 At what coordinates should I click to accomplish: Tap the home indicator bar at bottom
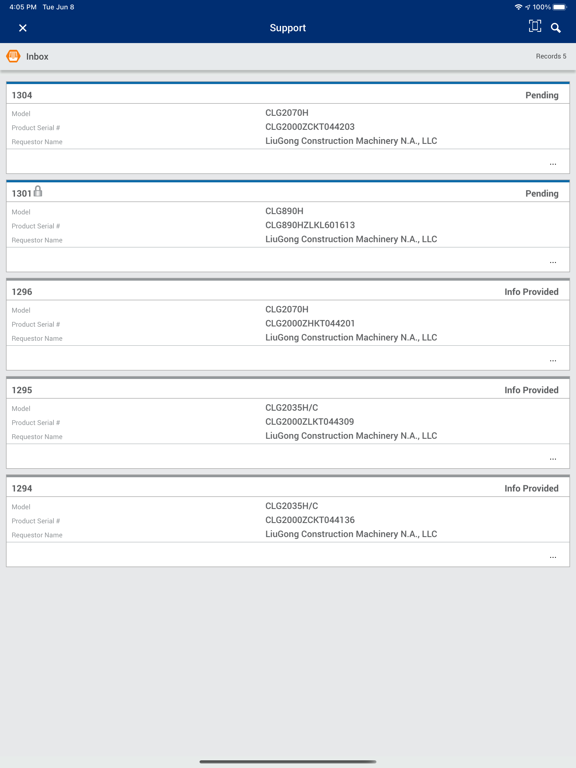(x=288, y=762)
